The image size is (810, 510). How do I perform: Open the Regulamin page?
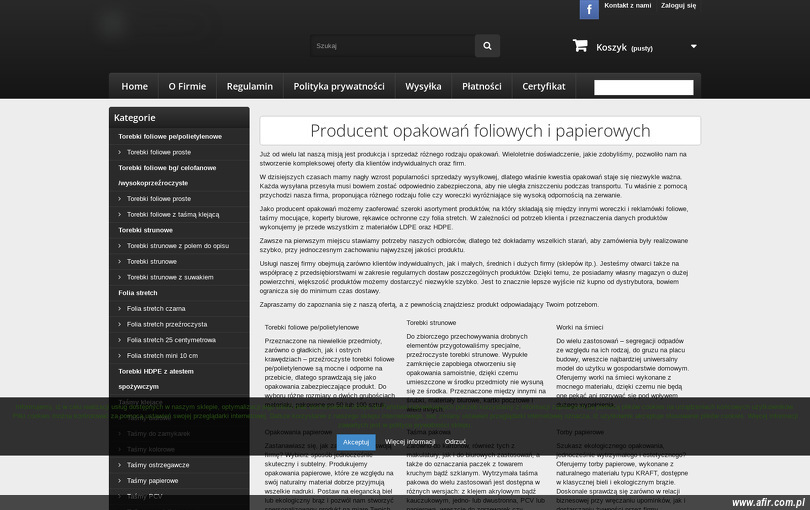click(249, 86)
